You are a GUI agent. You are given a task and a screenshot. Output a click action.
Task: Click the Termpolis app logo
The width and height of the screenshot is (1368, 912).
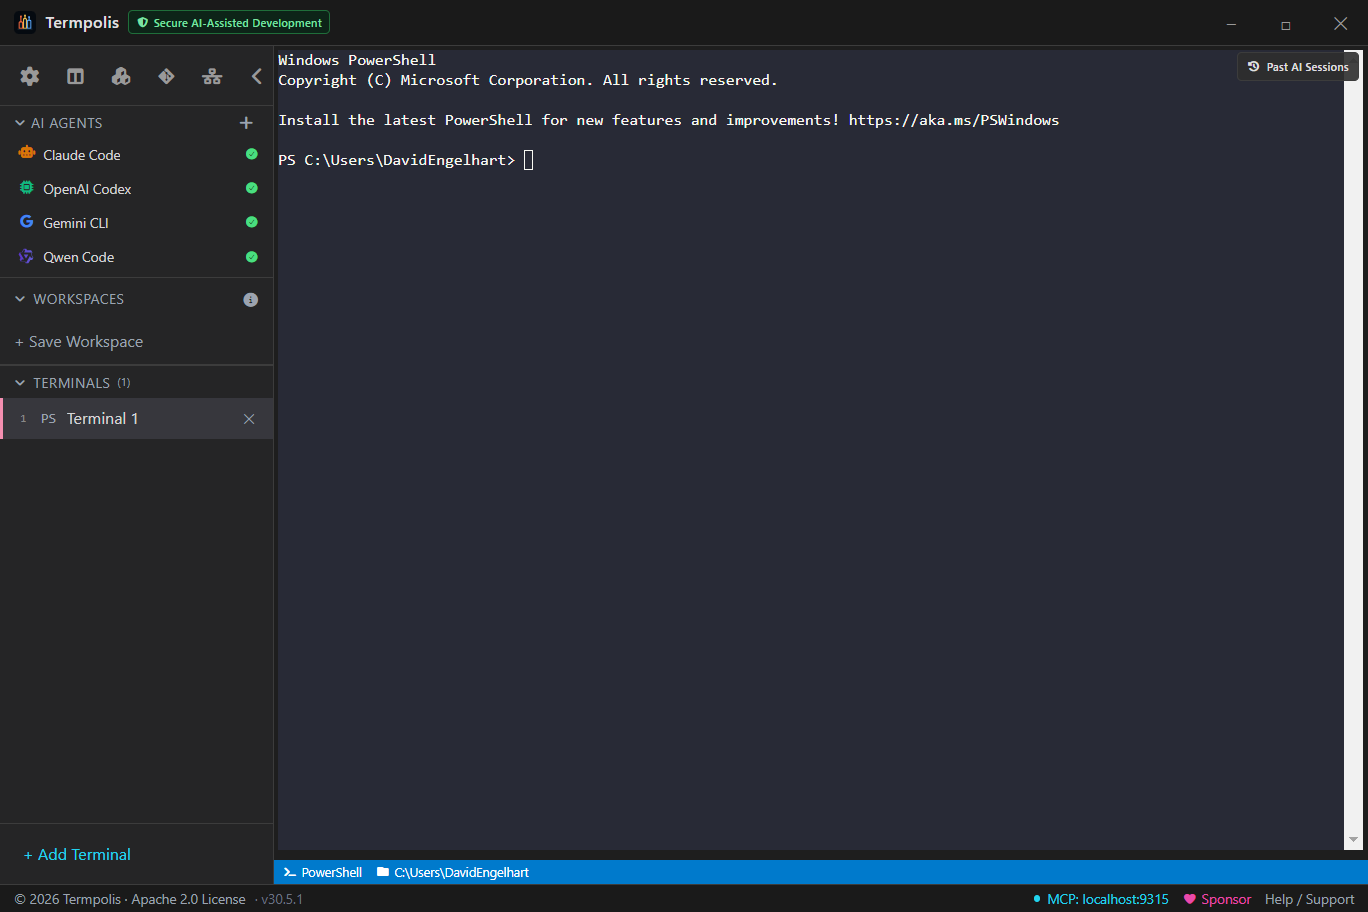tap(25, 22)
